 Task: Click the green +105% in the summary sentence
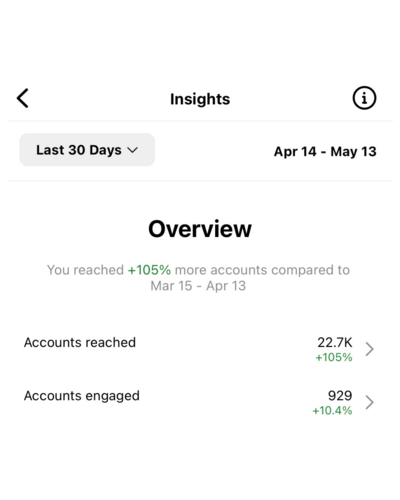point(149,270)
